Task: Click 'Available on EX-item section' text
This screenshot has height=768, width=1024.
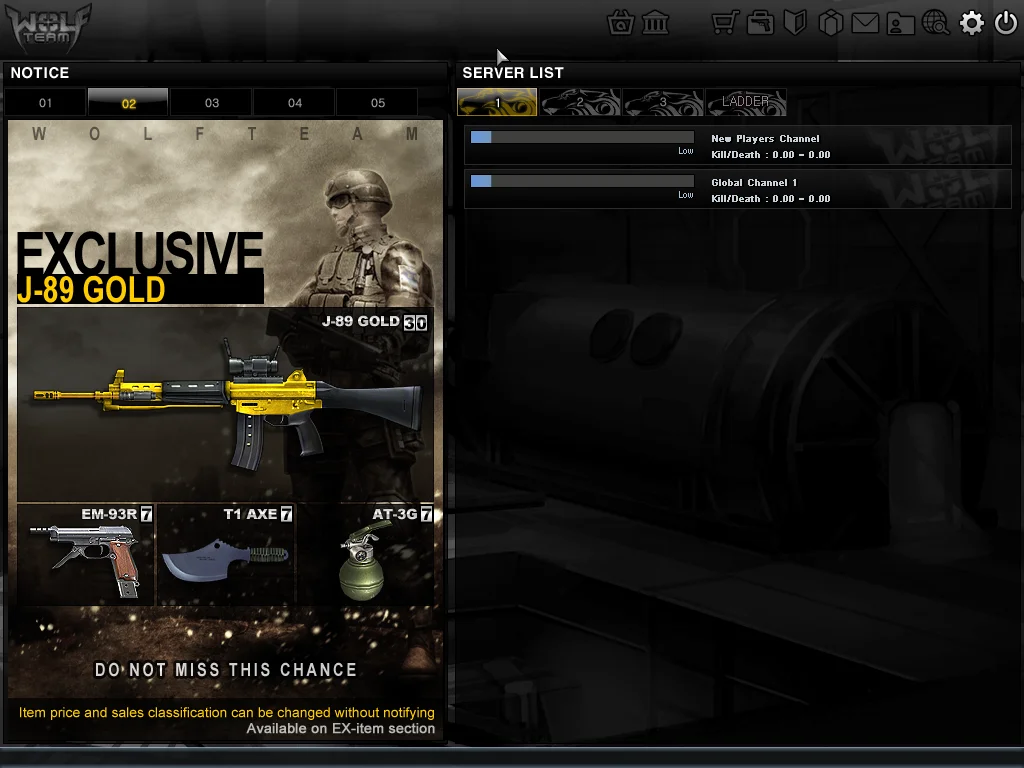Action: pos(340,729)
